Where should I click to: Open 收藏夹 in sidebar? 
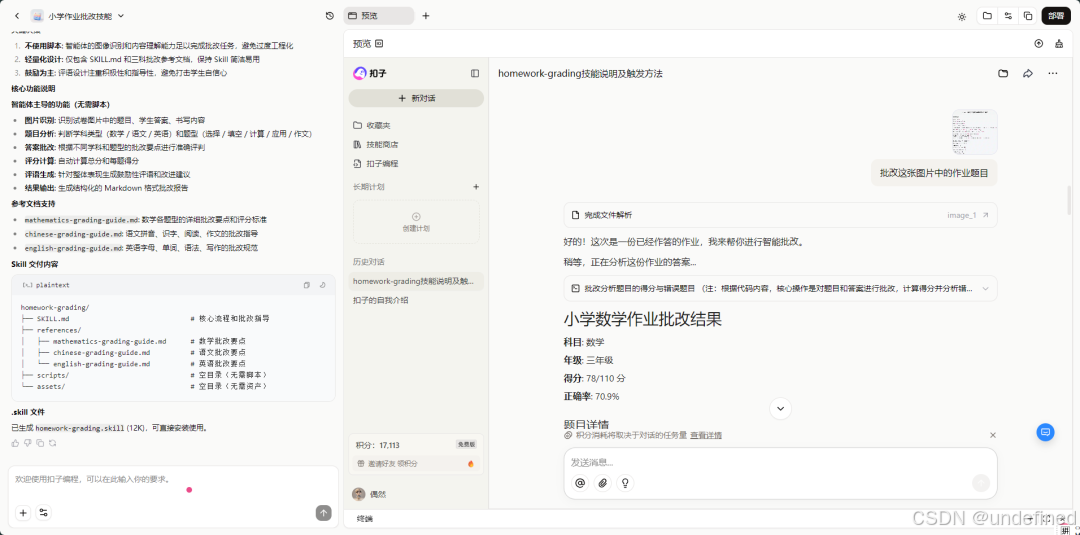point(371,125)
